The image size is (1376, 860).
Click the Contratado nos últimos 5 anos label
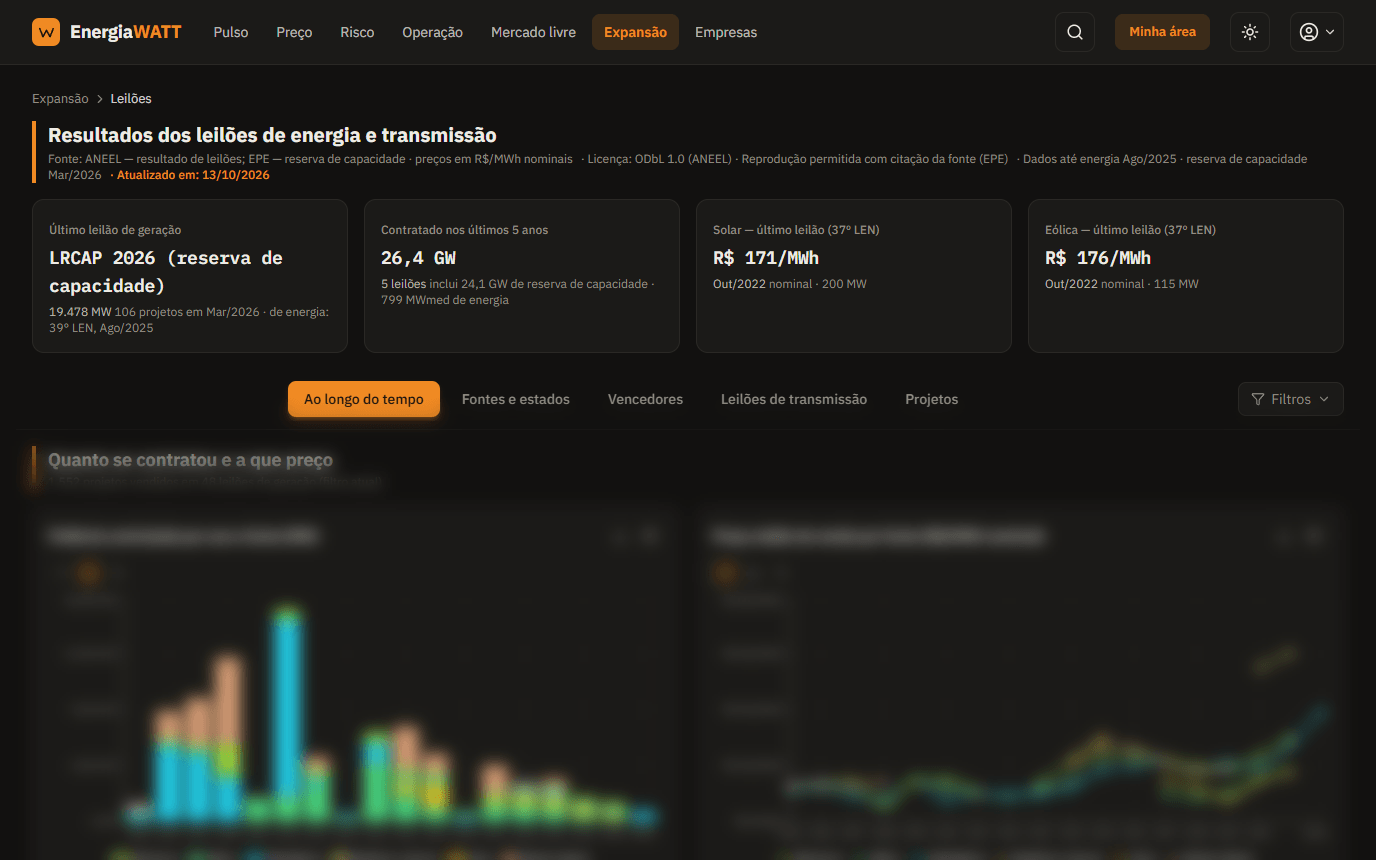465,230
